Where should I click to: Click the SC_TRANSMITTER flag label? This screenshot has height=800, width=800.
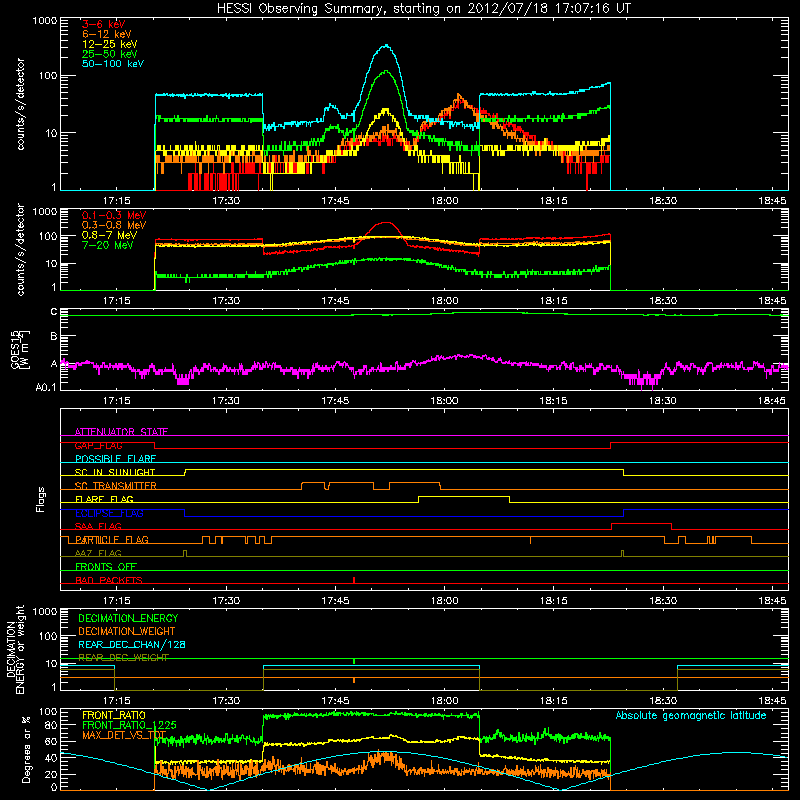pos(116,486)
